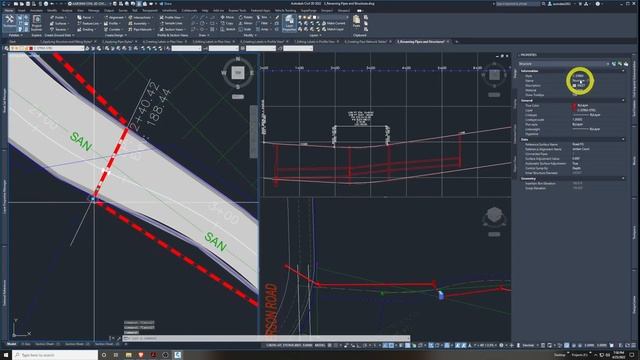This screenshot has height=360, width=640.
Task: Click the Layer Properties button
Action: [x=289, y=23]
